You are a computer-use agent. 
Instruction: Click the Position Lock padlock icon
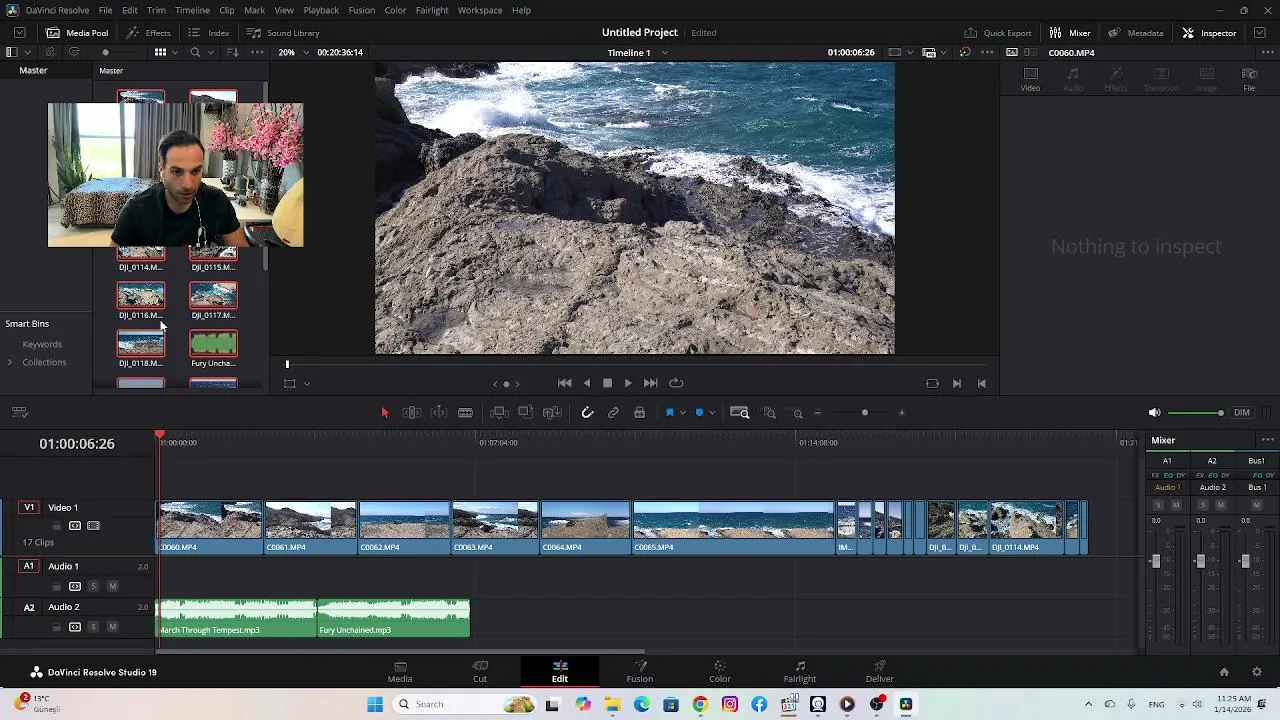(x=639, y=413)
